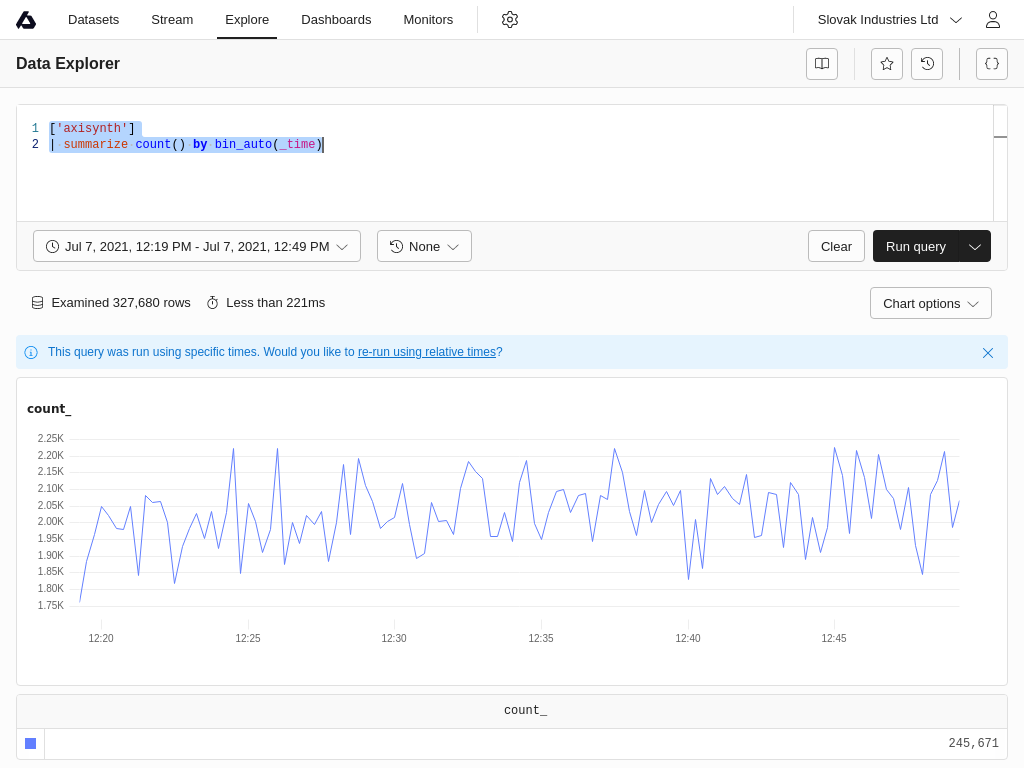The image size is (1024, 768).
Task: Toggle the count_ series legend square
Action: click(x=31, y=743)
